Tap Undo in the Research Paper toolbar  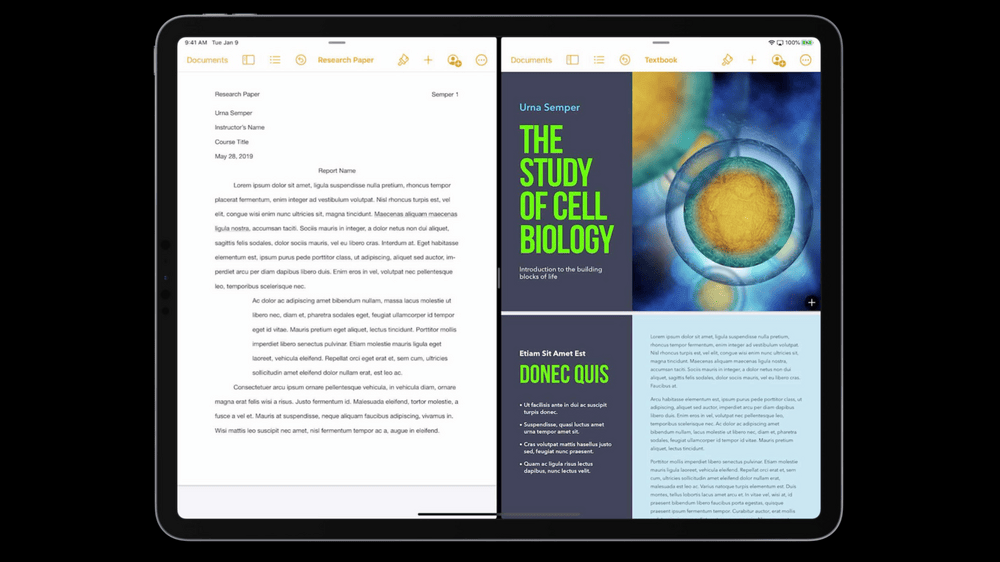click(x=300, y=60)
